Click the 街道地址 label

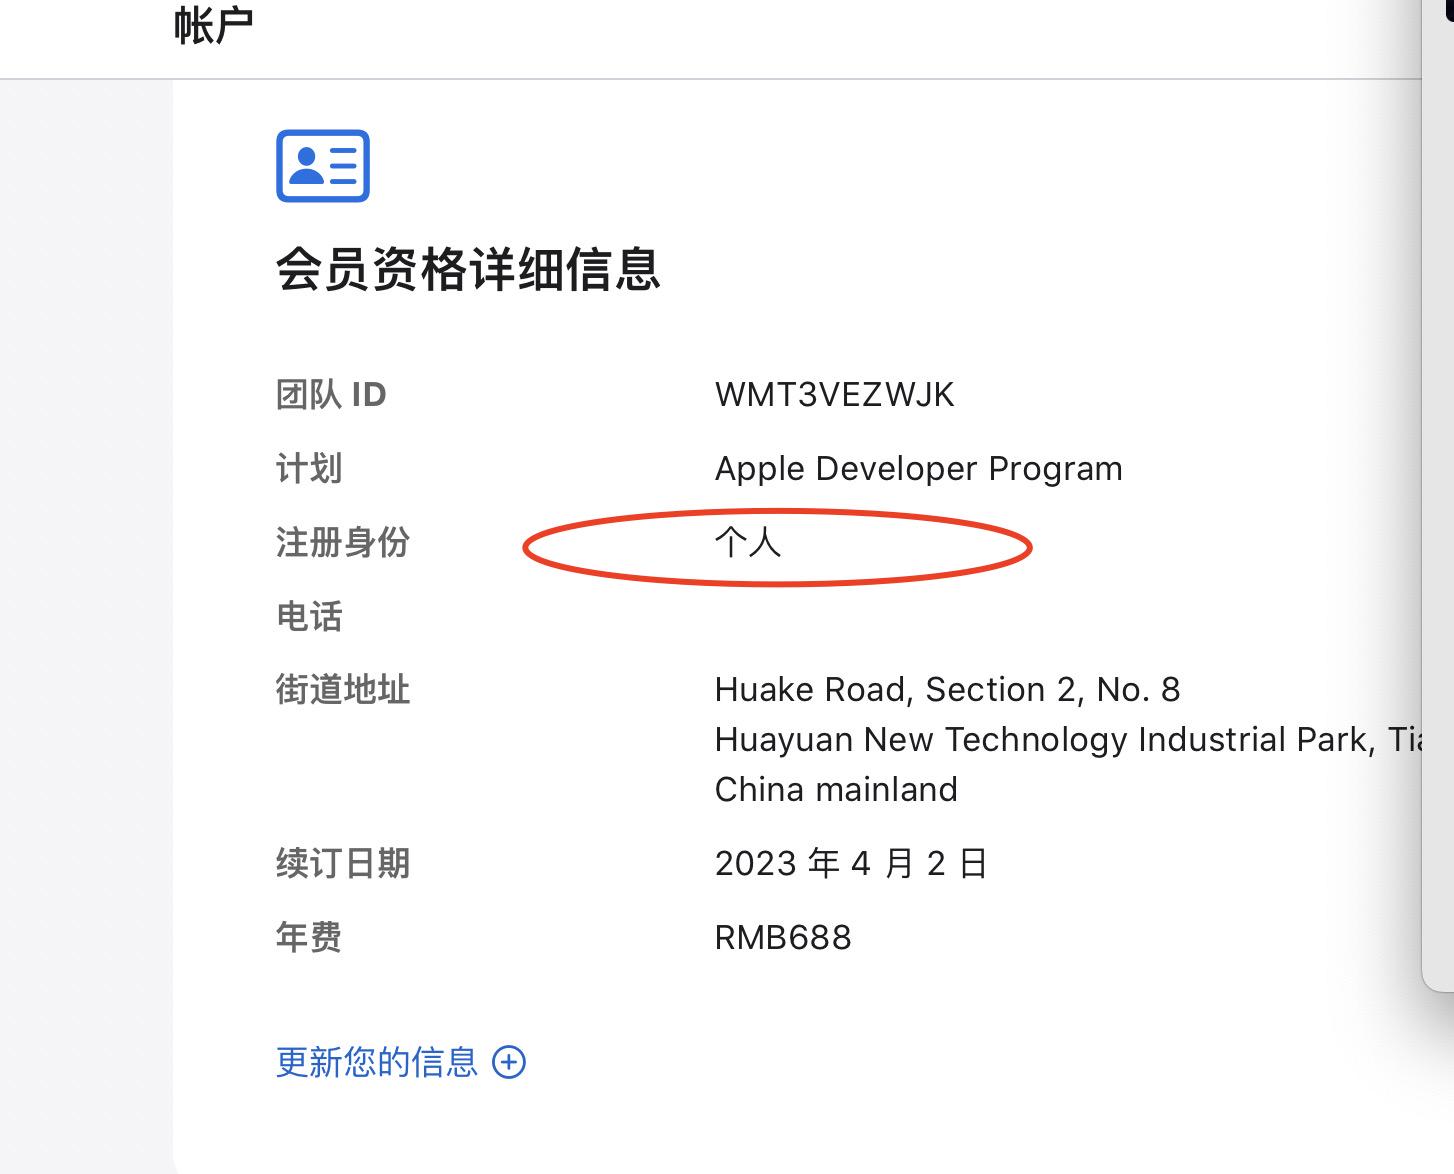[x=343, y=690]
